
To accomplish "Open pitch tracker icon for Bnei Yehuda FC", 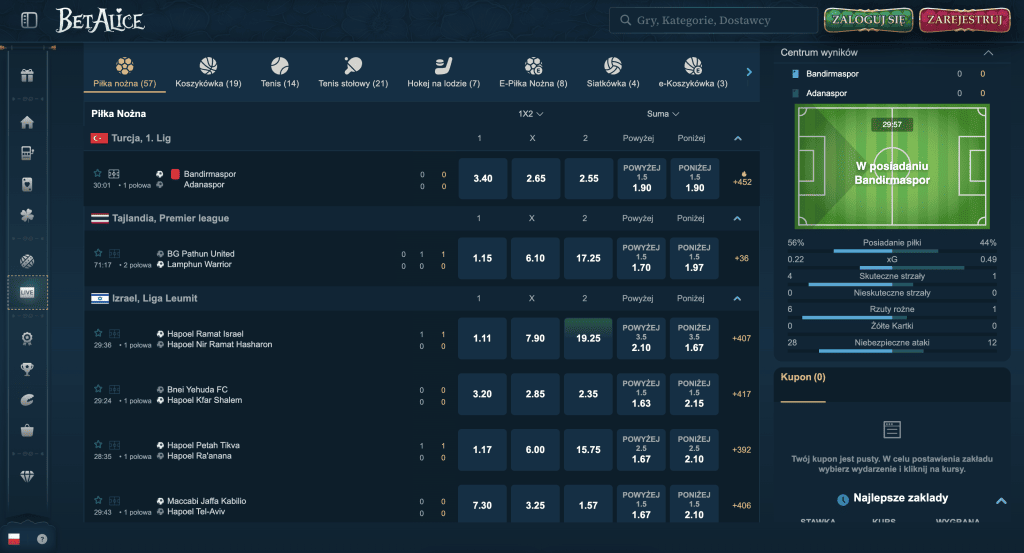I will point(114,389).
